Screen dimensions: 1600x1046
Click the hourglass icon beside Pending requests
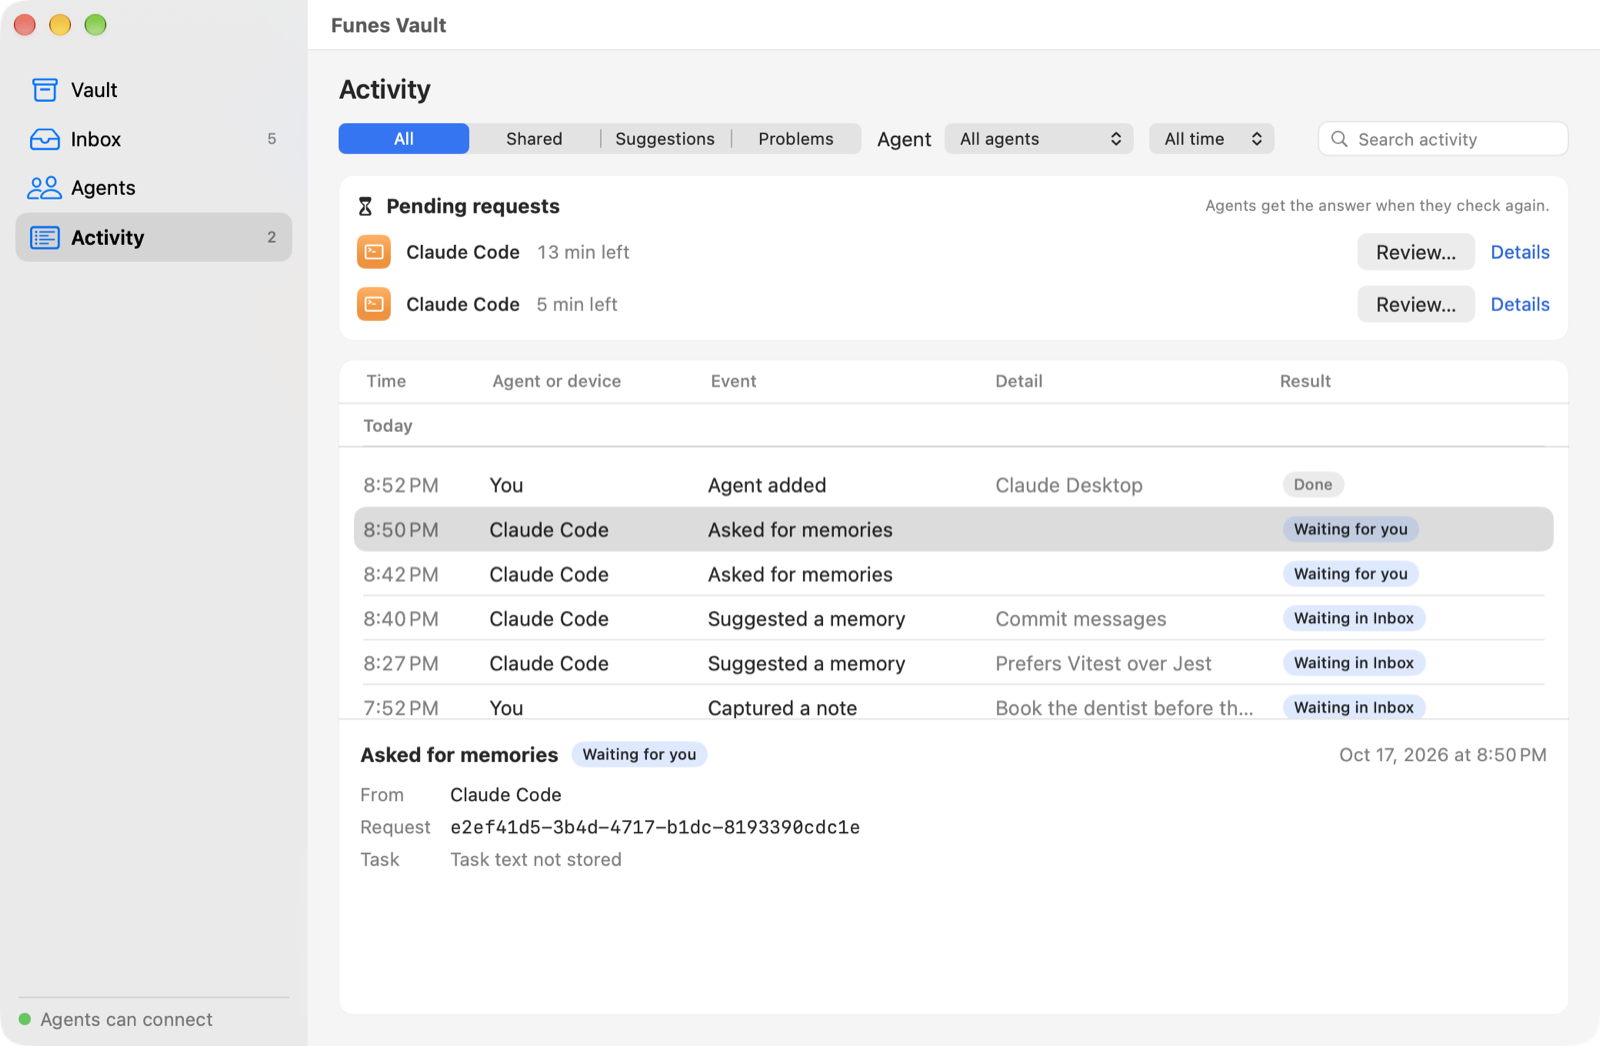point(365,206)
